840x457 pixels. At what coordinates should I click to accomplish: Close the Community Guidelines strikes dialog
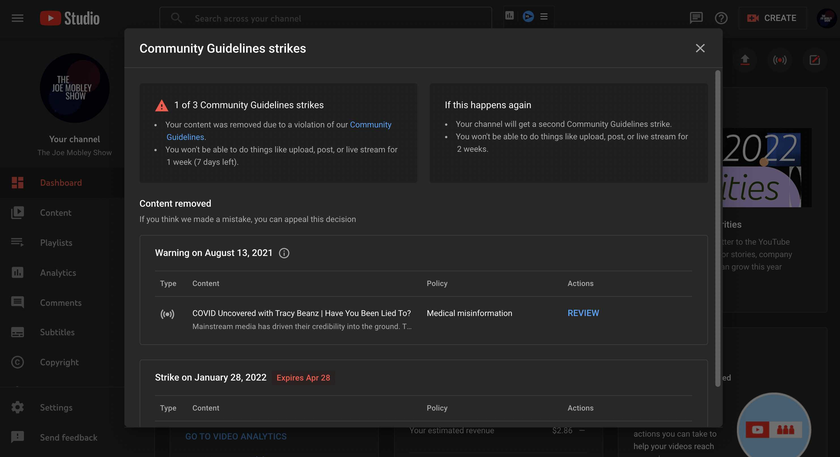coord(700,48)
